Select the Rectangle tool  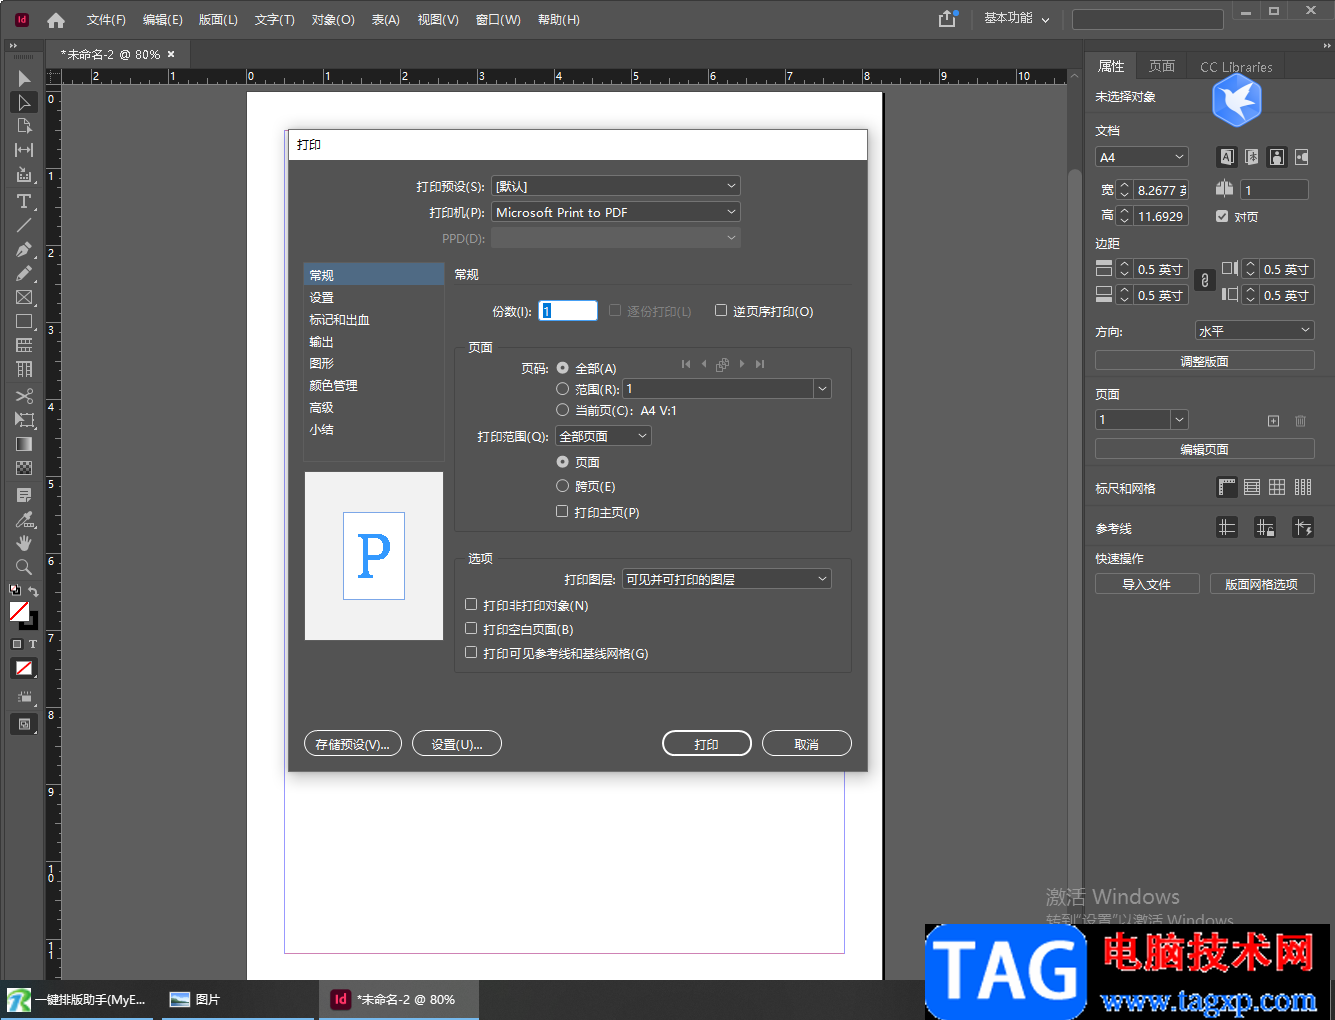coord(24,321)
